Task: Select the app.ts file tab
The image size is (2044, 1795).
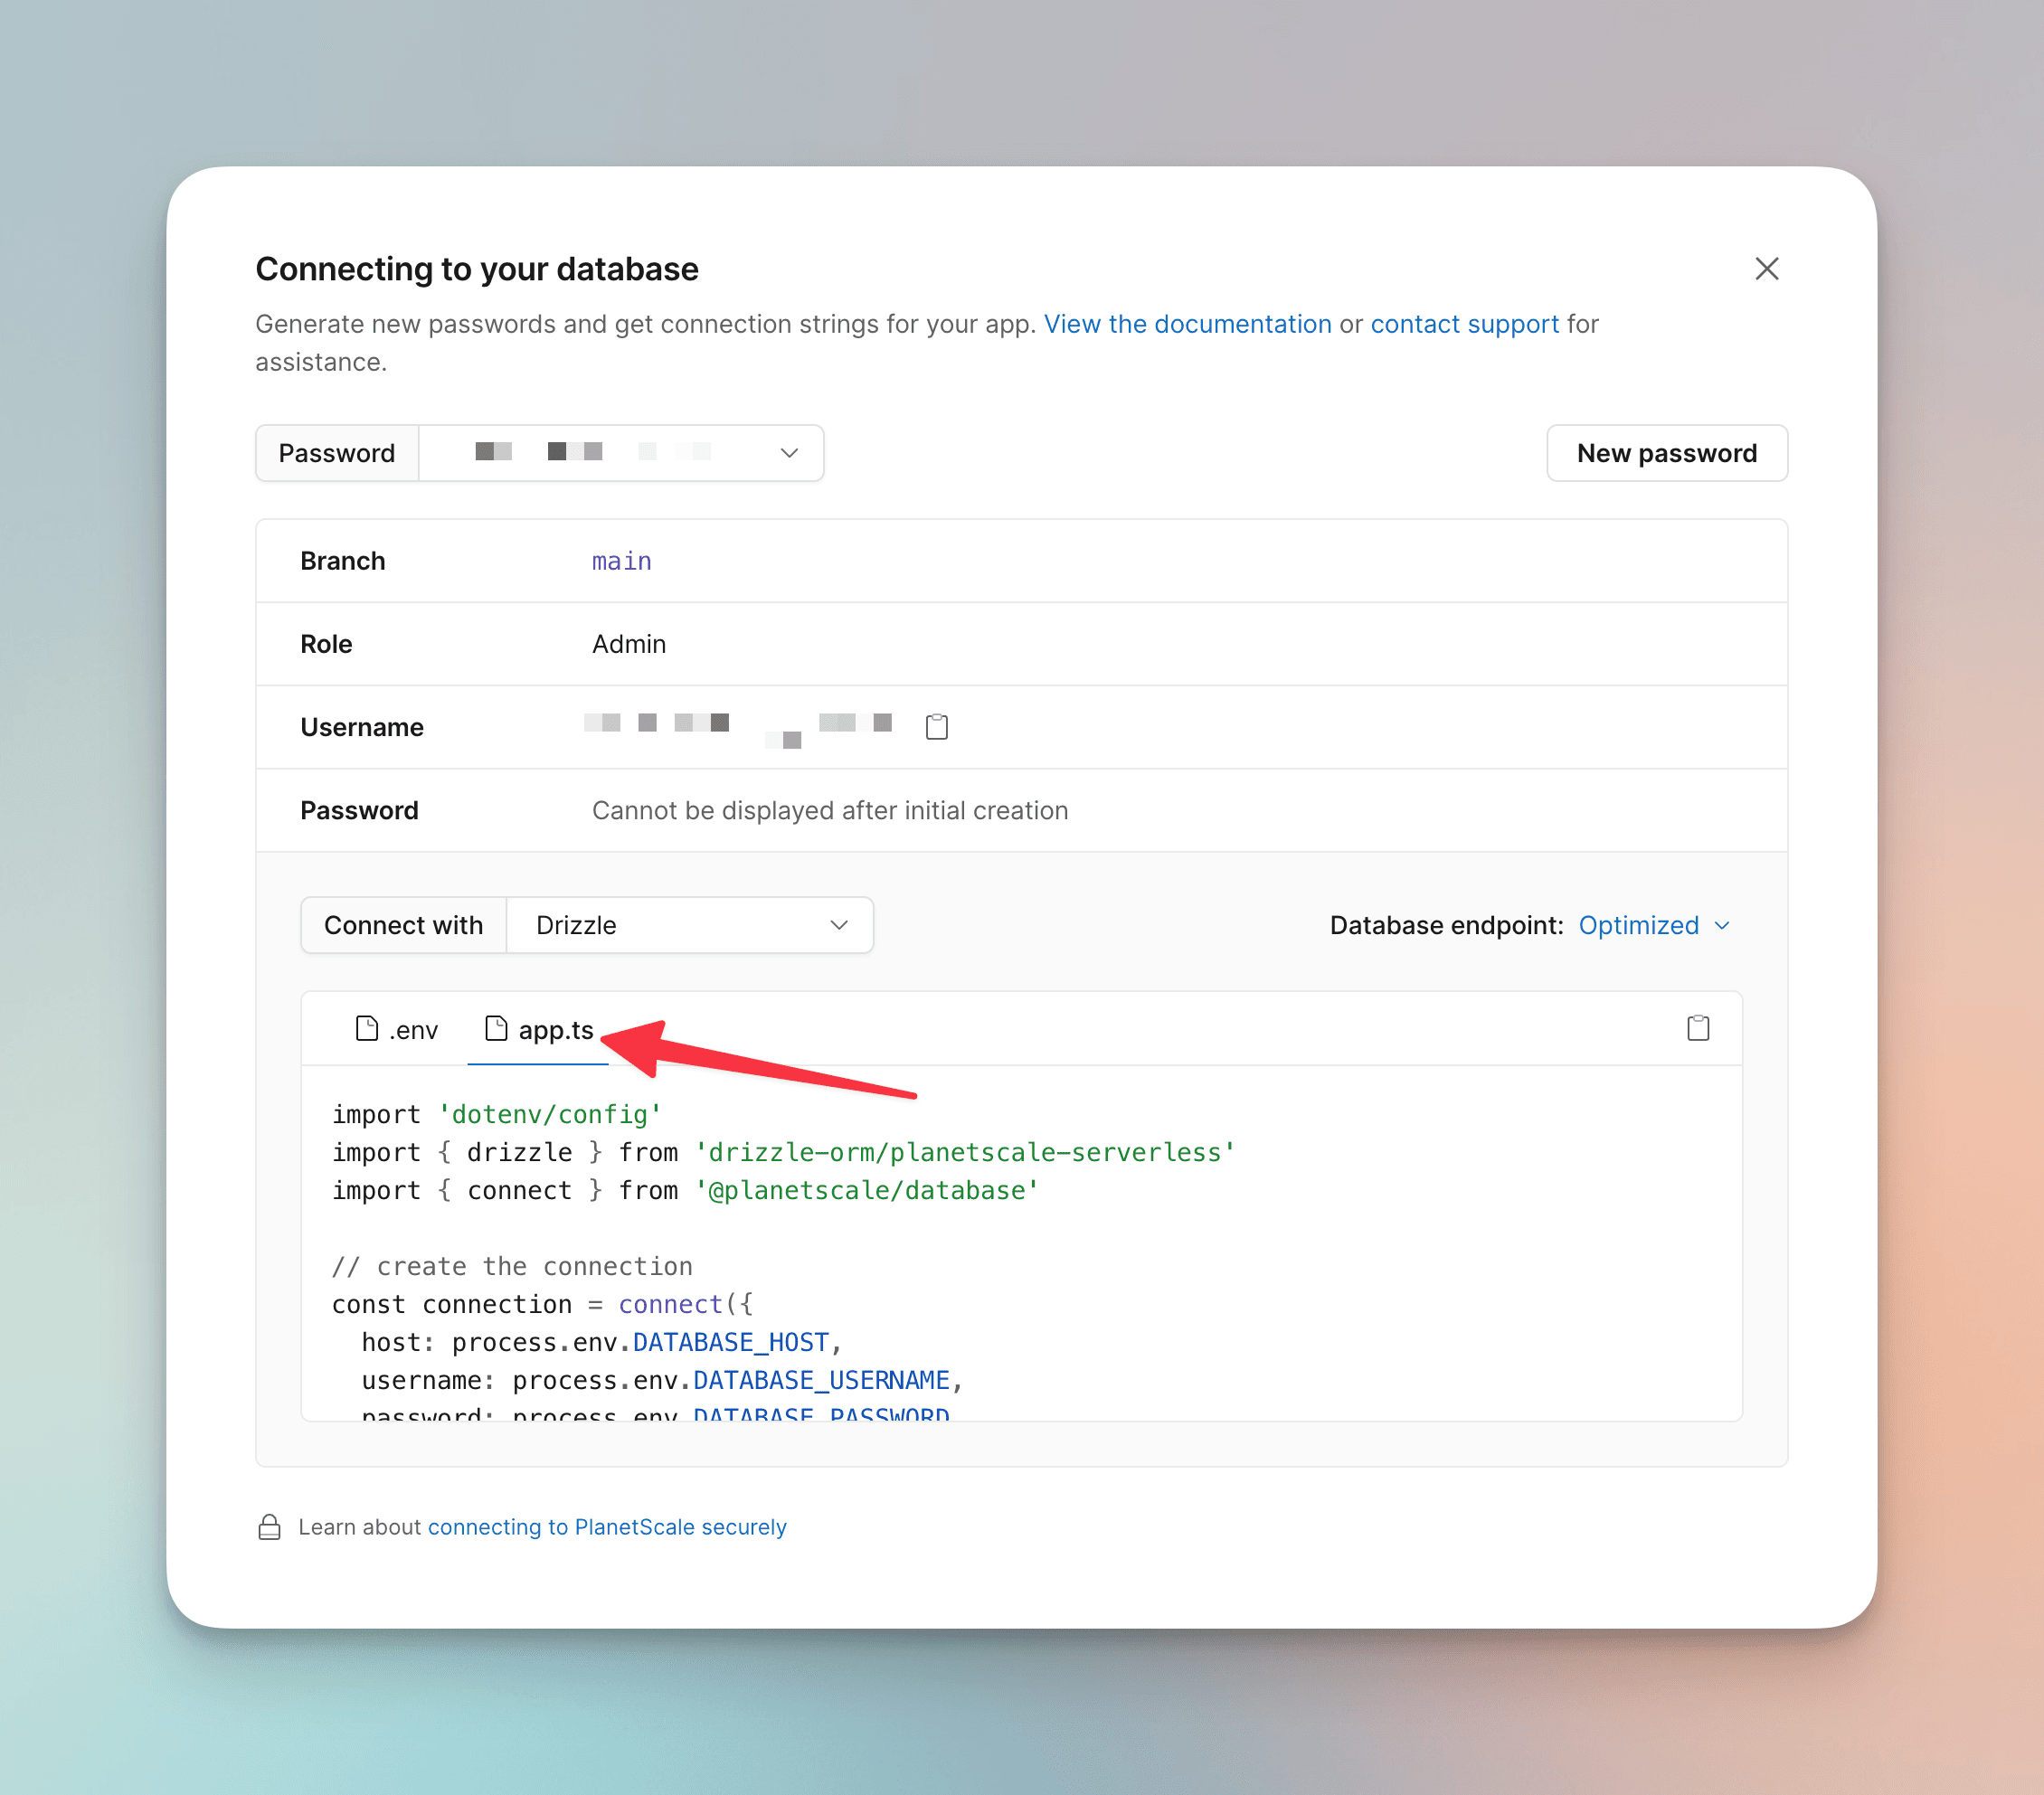Action: [x=538, y=1030]
